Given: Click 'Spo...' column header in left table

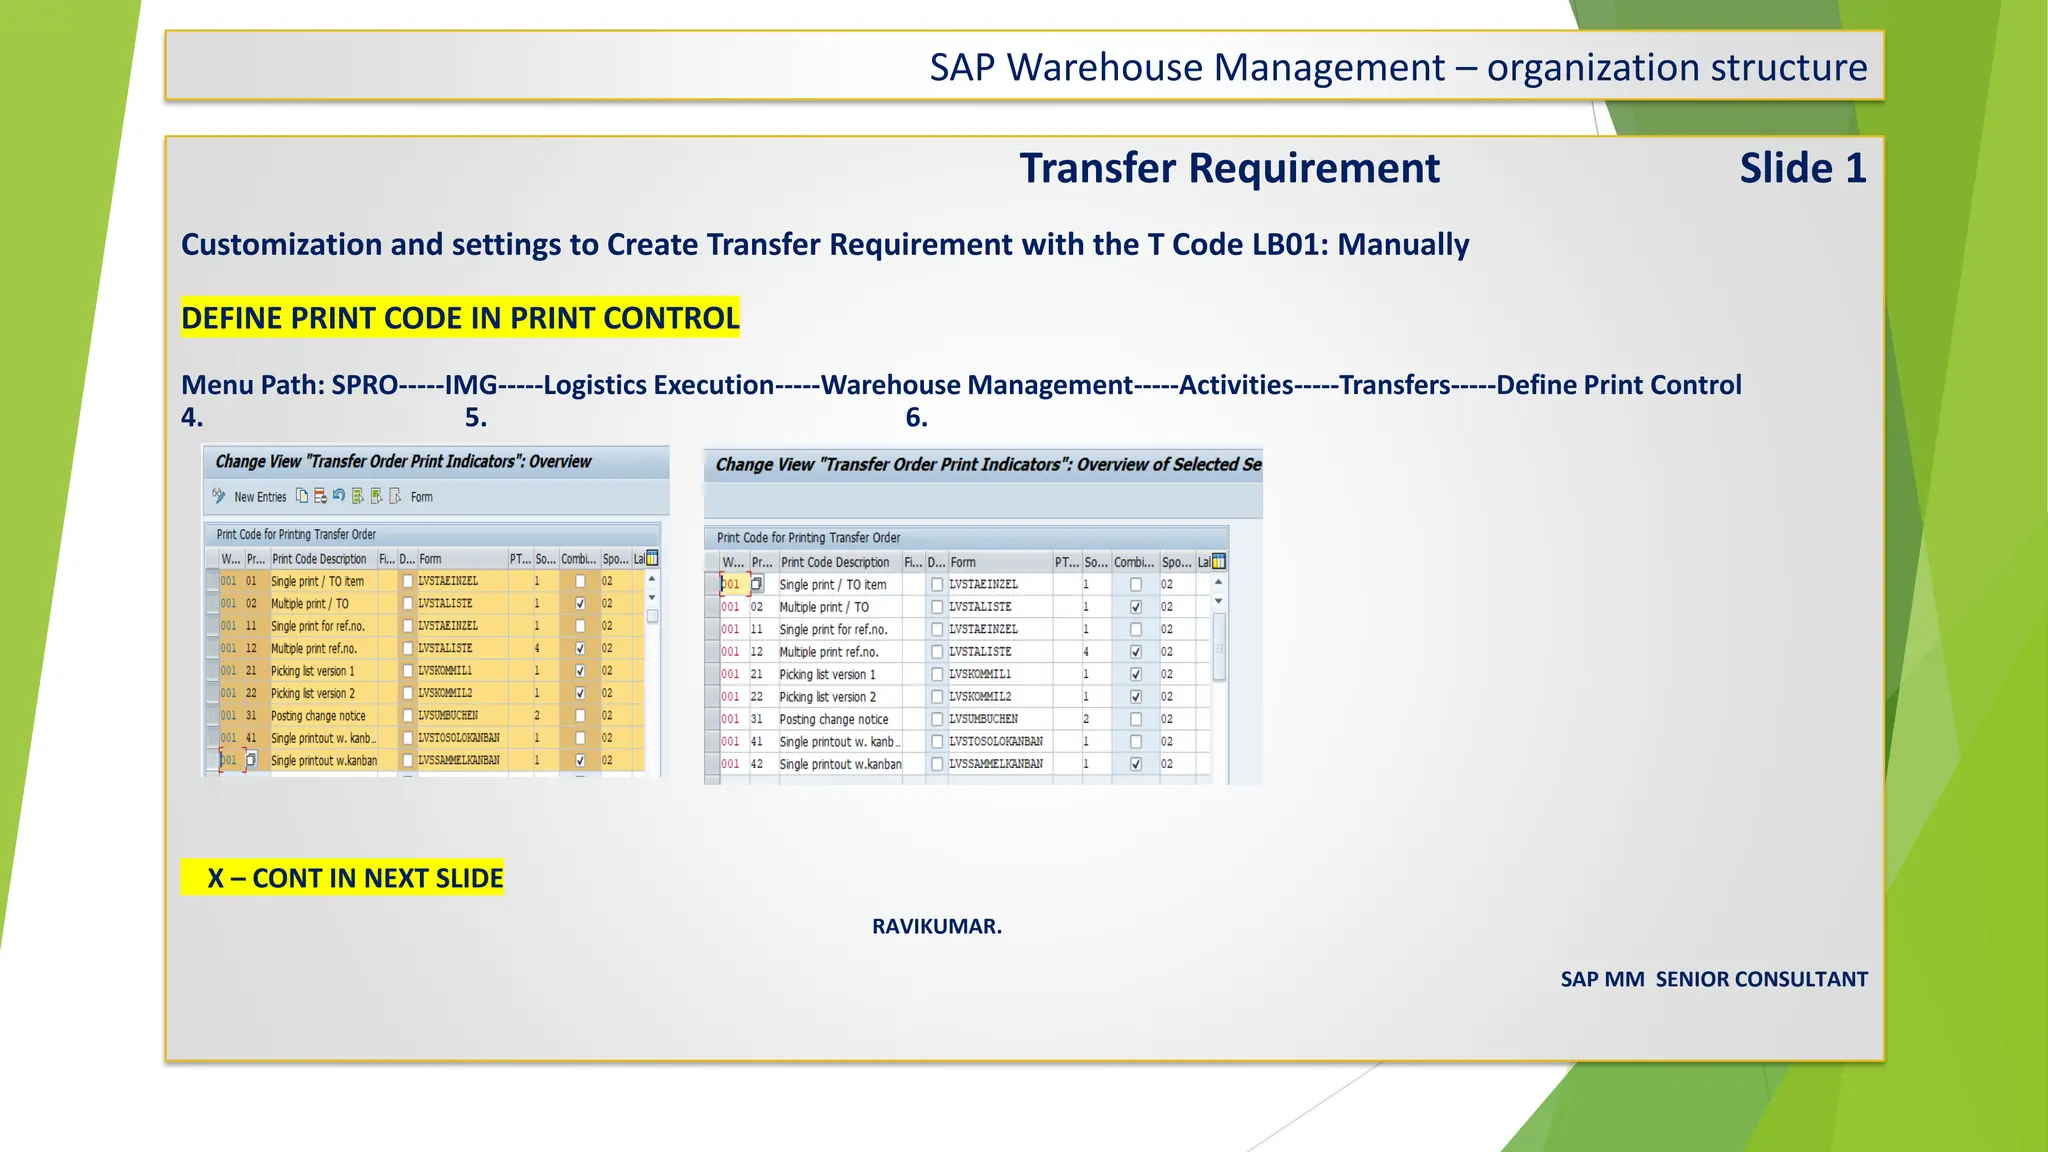Looking at the screenshot, I should [615, 559].
